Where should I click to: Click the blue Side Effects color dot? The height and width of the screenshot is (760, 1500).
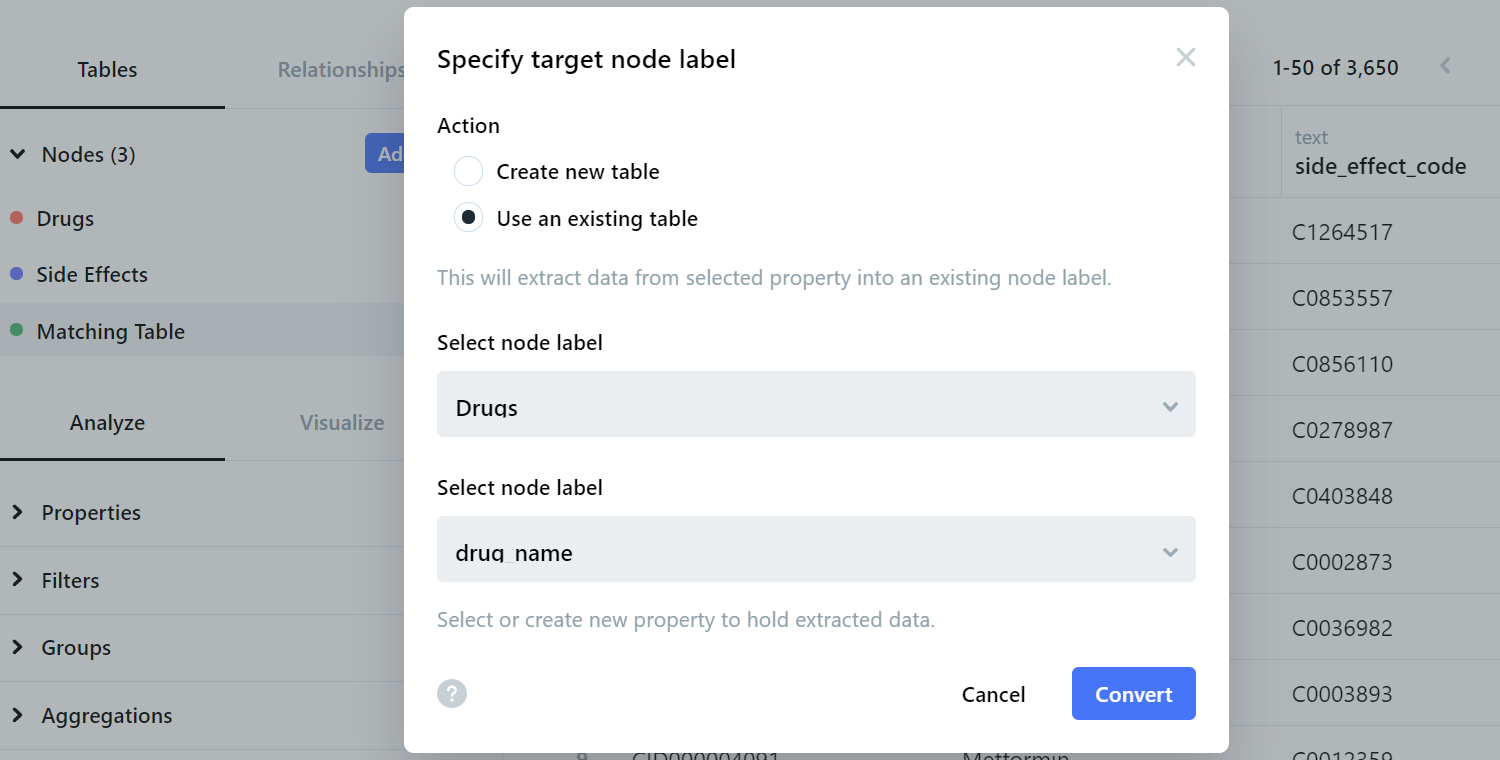pyautogui.click(x=16, y=274)
